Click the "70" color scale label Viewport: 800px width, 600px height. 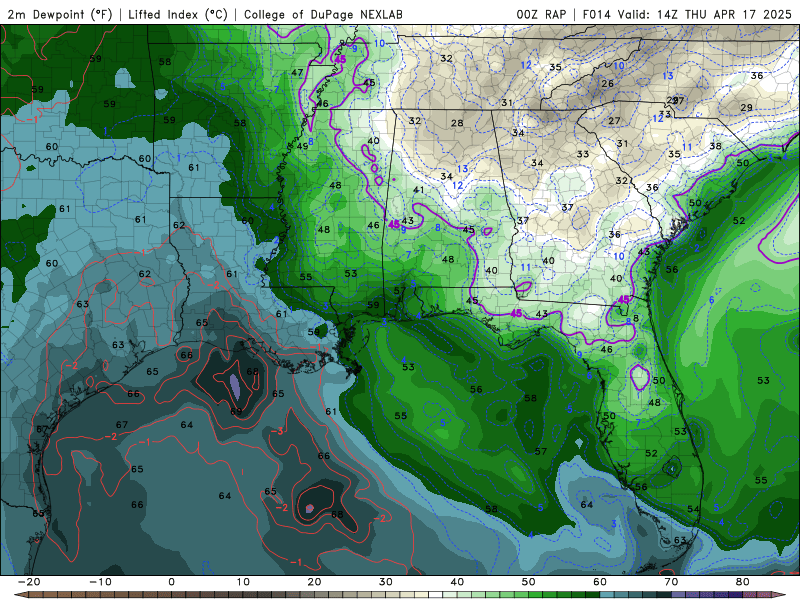click(x=671, y=582)
